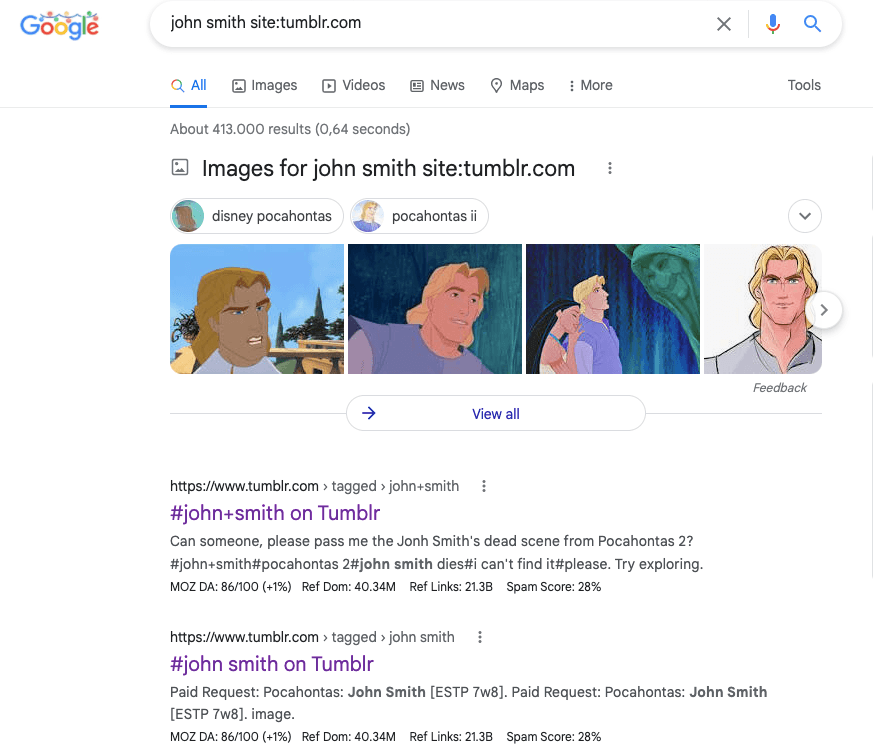Expand image filter chips with chevron
This screenshot has height=756, width=873.
(805, 215)
